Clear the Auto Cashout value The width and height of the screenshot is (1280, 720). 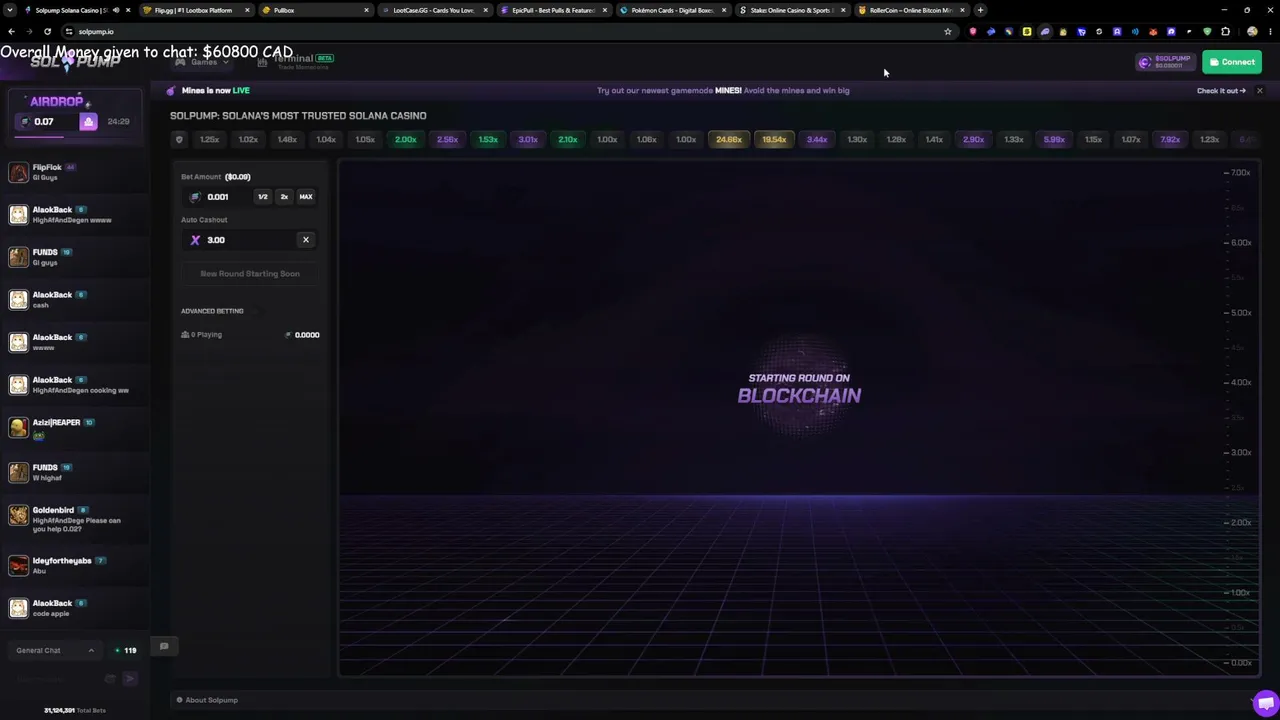306,240
